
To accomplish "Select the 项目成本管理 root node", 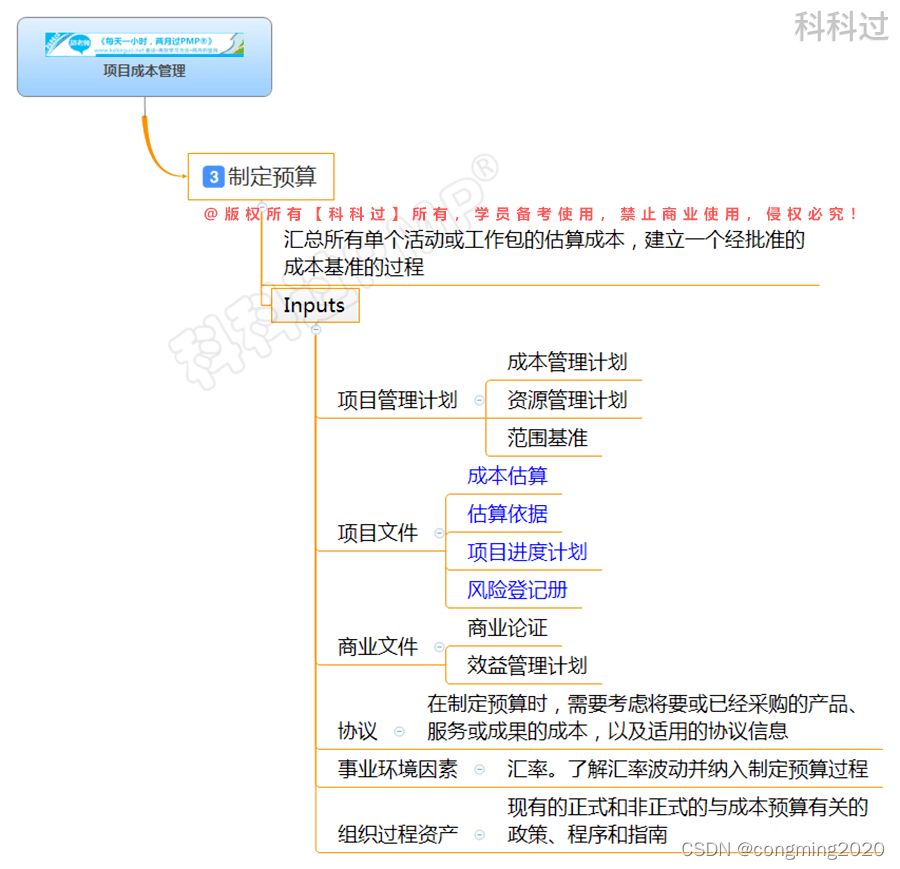I will click(143, 72).
